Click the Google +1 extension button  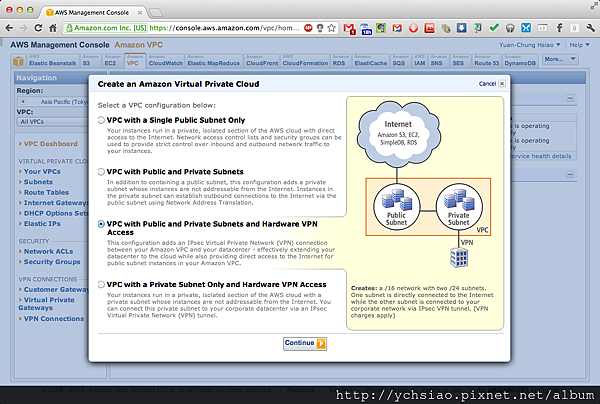[x=542, y=28]
